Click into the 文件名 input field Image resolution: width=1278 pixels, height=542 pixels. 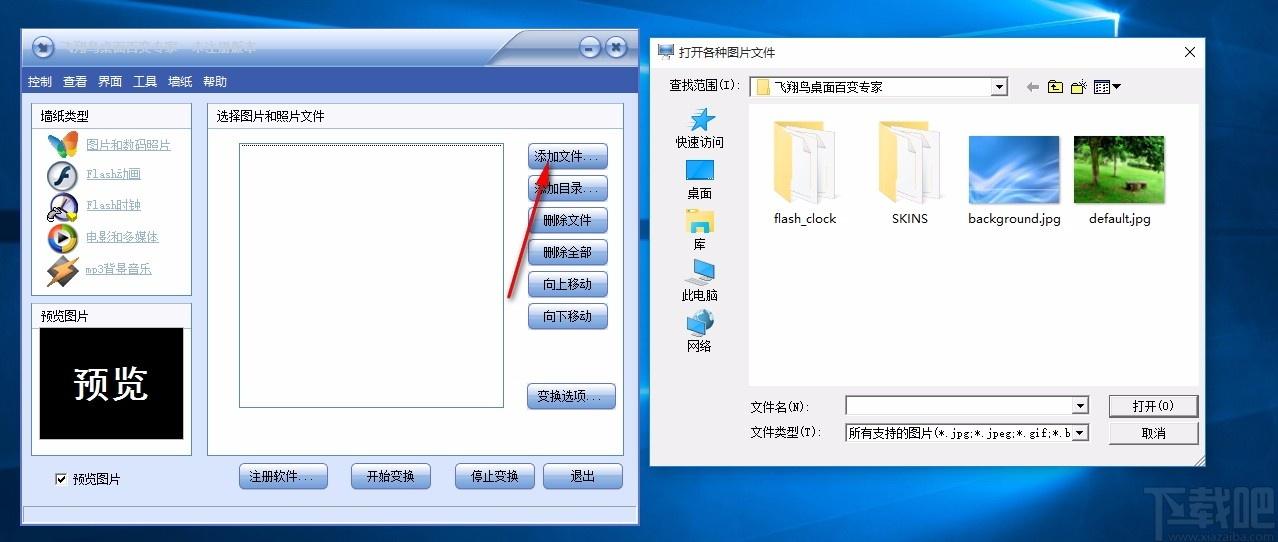click(x=958, y=406)
